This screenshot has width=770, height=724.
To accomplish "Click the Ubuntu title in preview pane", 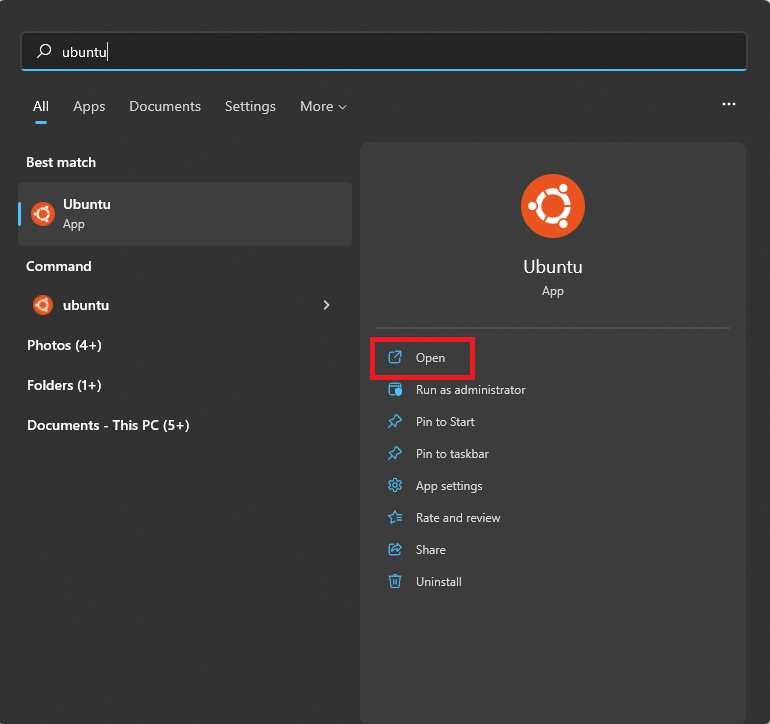I will [x=553, y=267].
